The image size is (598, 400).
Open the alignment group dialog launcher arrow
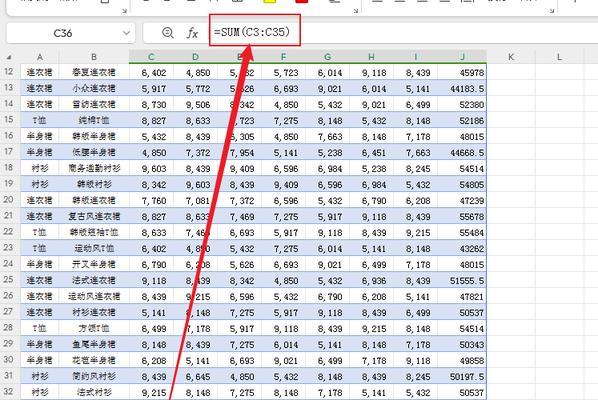[x=552, y=11]
